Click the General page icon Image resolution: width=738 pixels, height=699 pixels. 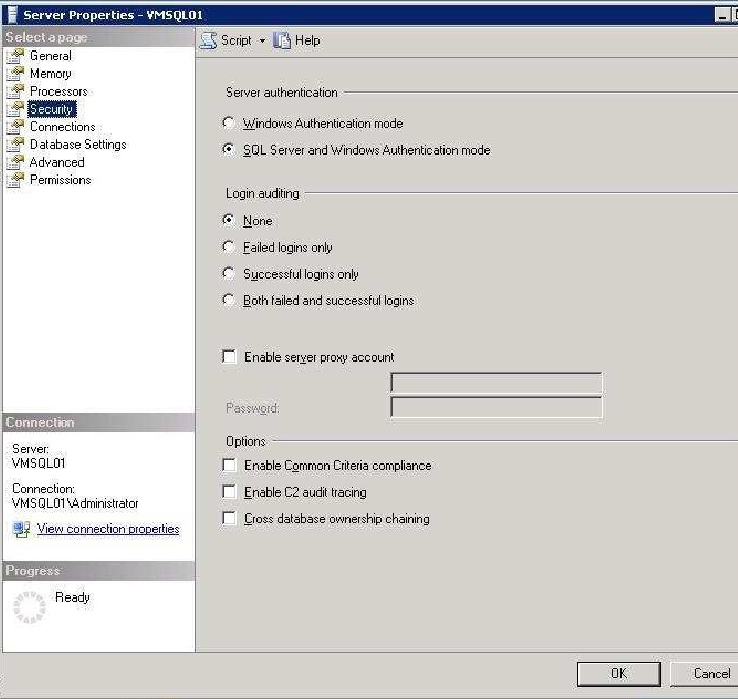coord(15,56)
